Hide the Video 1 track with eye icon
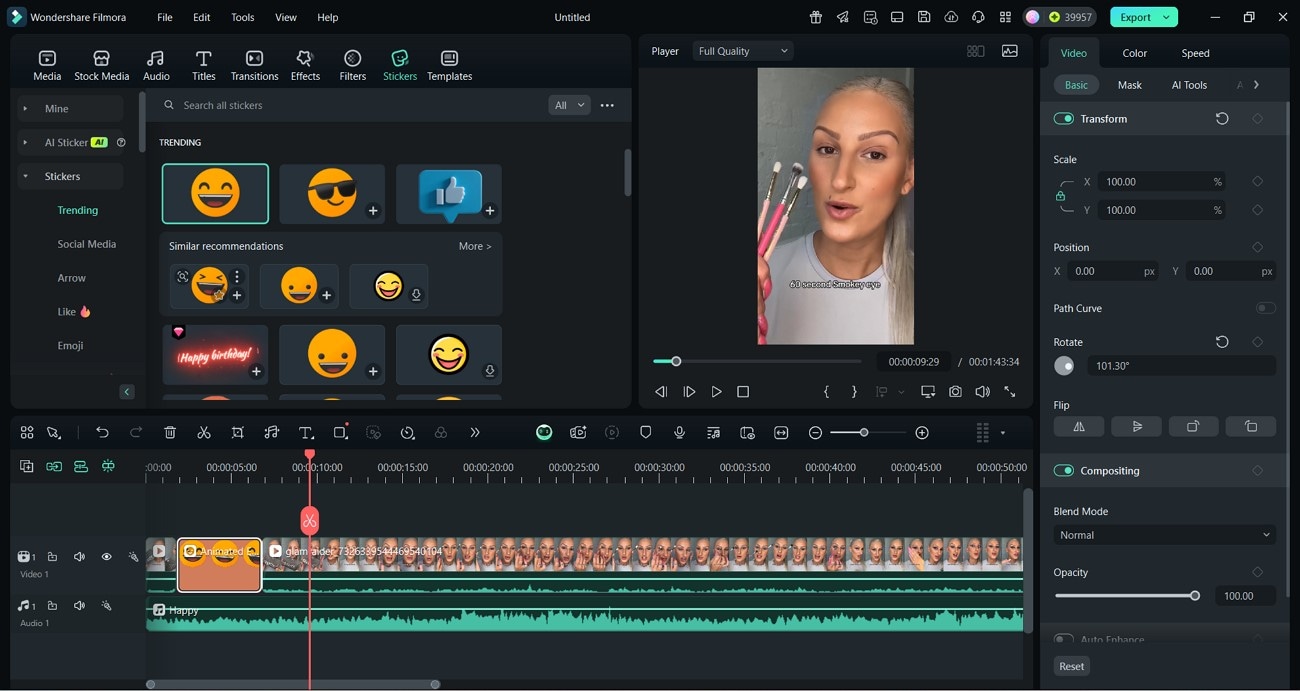The width and height of the screenshot is (1300, 691). tap(106, 557)
